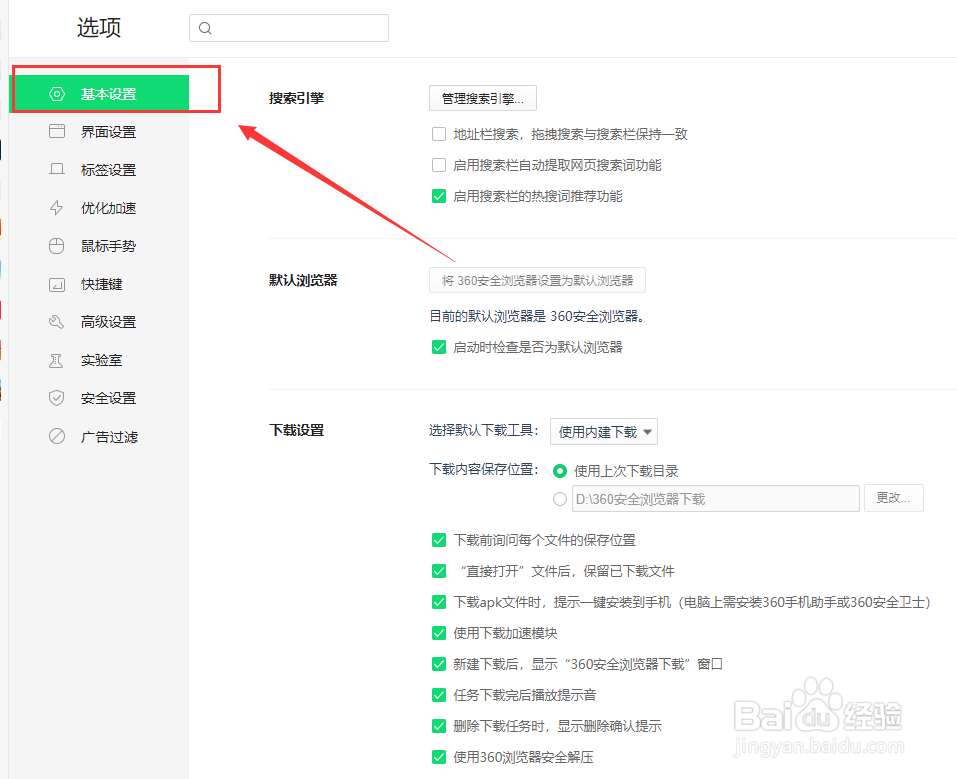Viewport: 957px width, 779px height.
Task: Click 更改... to change download folder
Action: (893, 498)
